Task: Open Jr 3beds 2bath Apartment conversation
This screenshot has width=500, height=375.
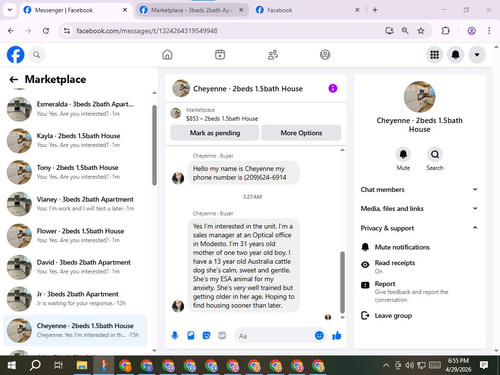Action: pyautogui.click(x=76, y=299)
